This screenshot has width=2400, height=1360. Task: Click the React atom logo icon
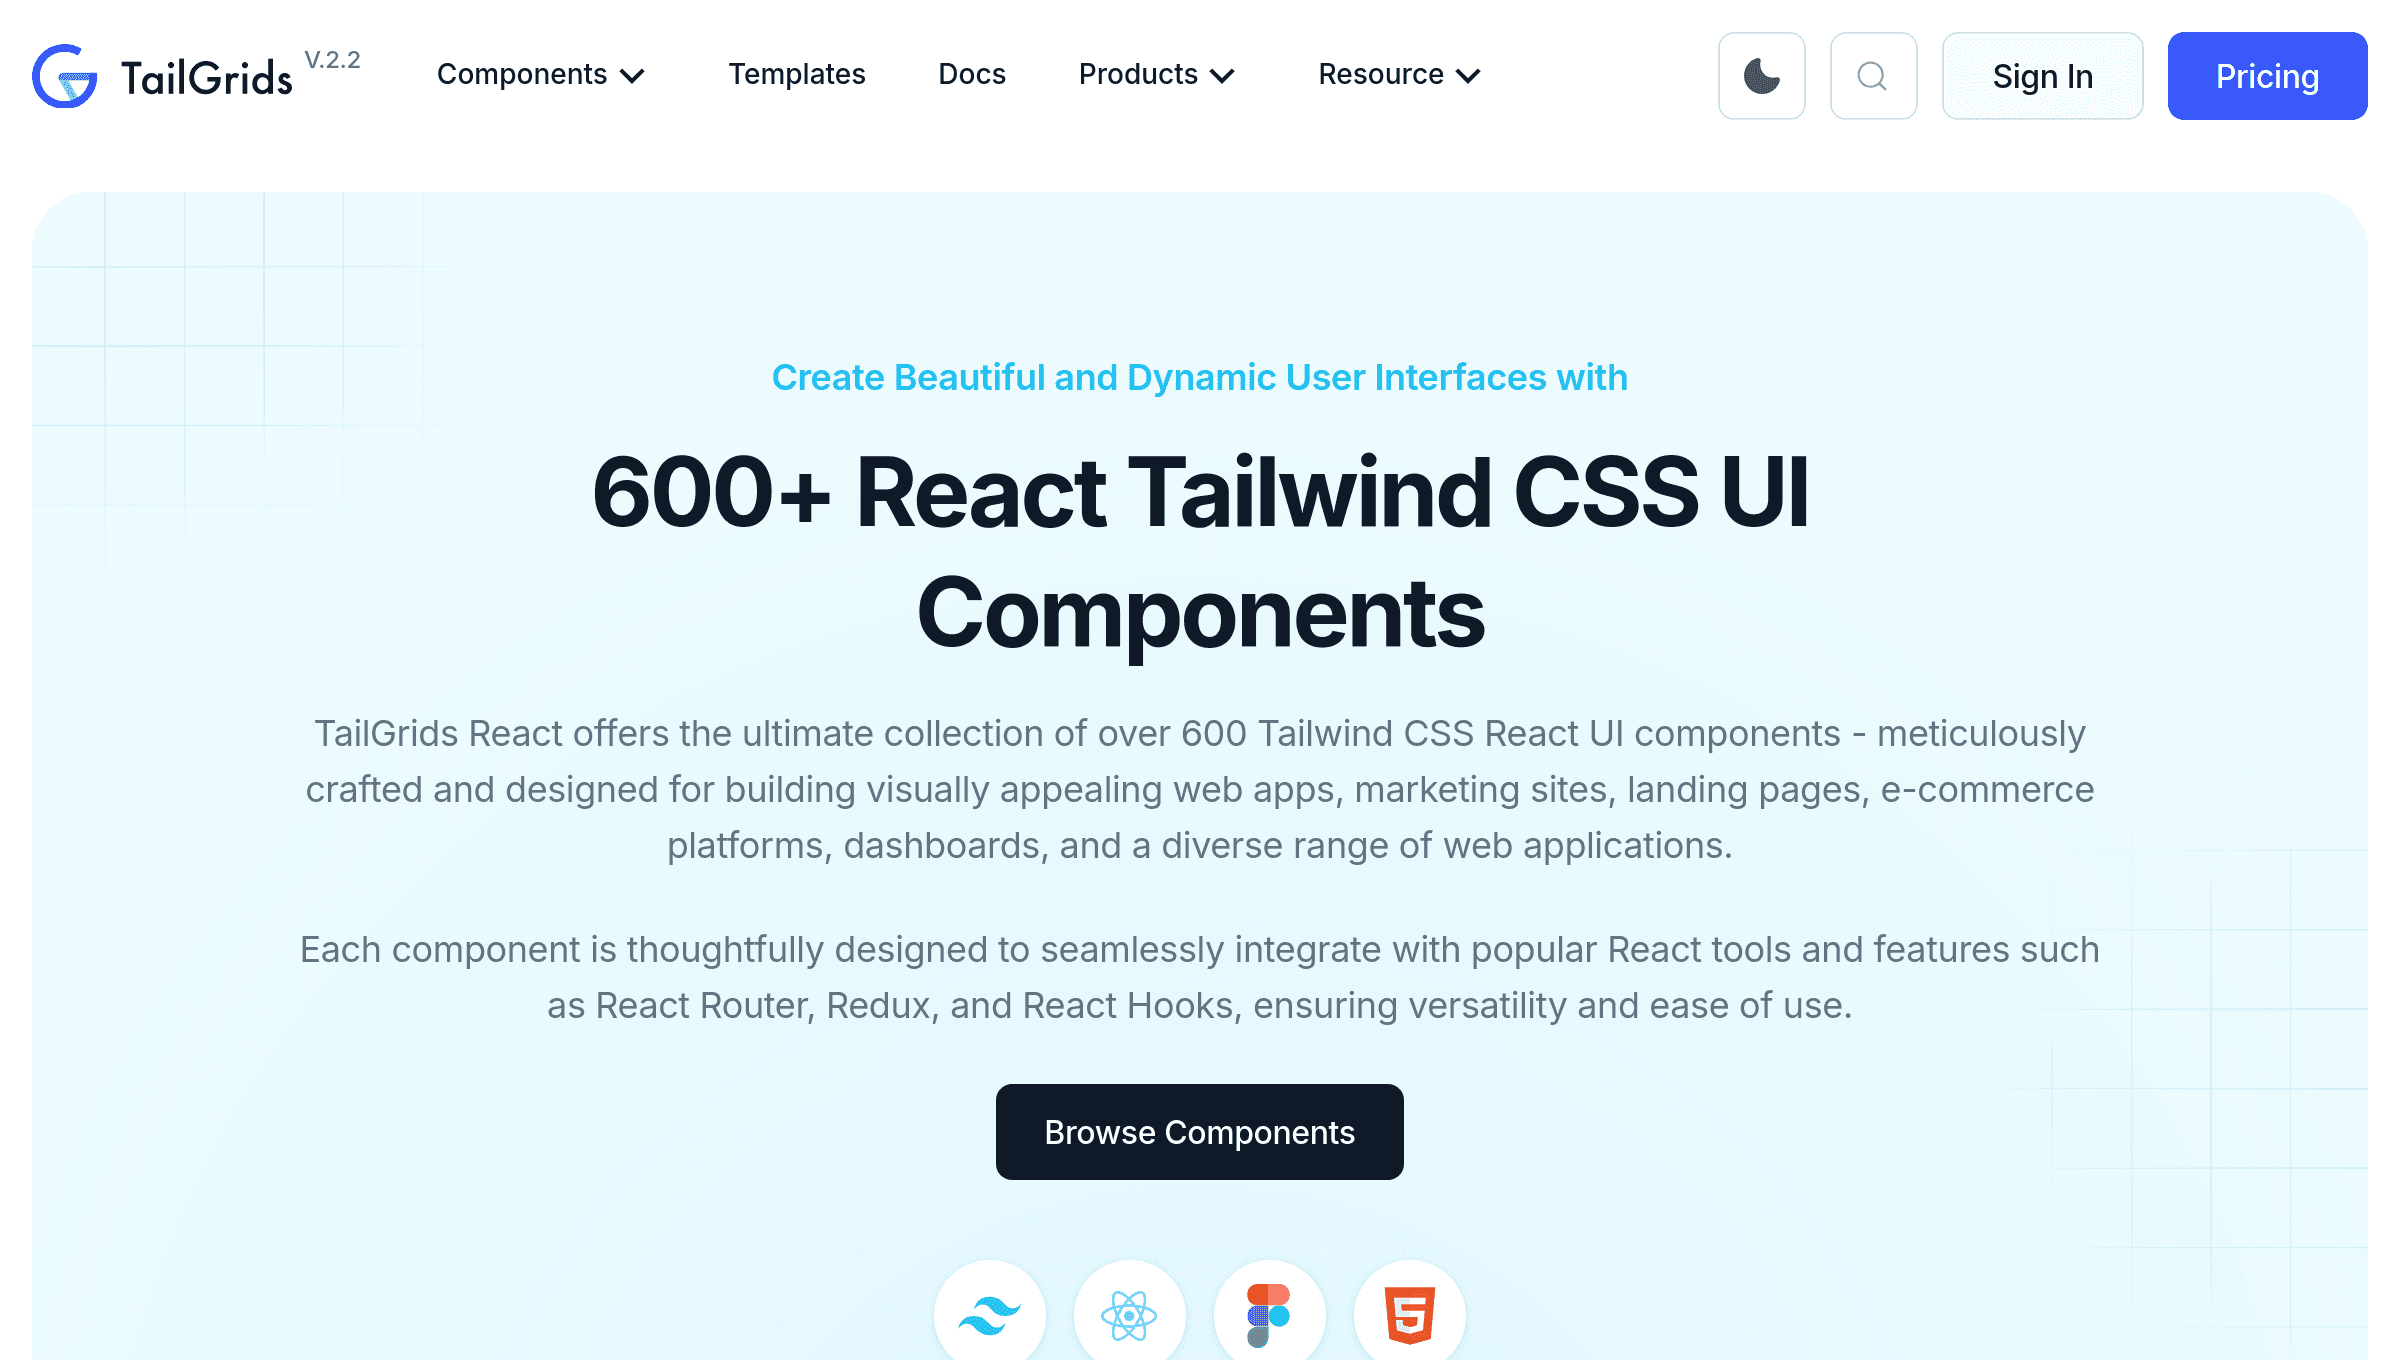(x=1130, y=1314)
